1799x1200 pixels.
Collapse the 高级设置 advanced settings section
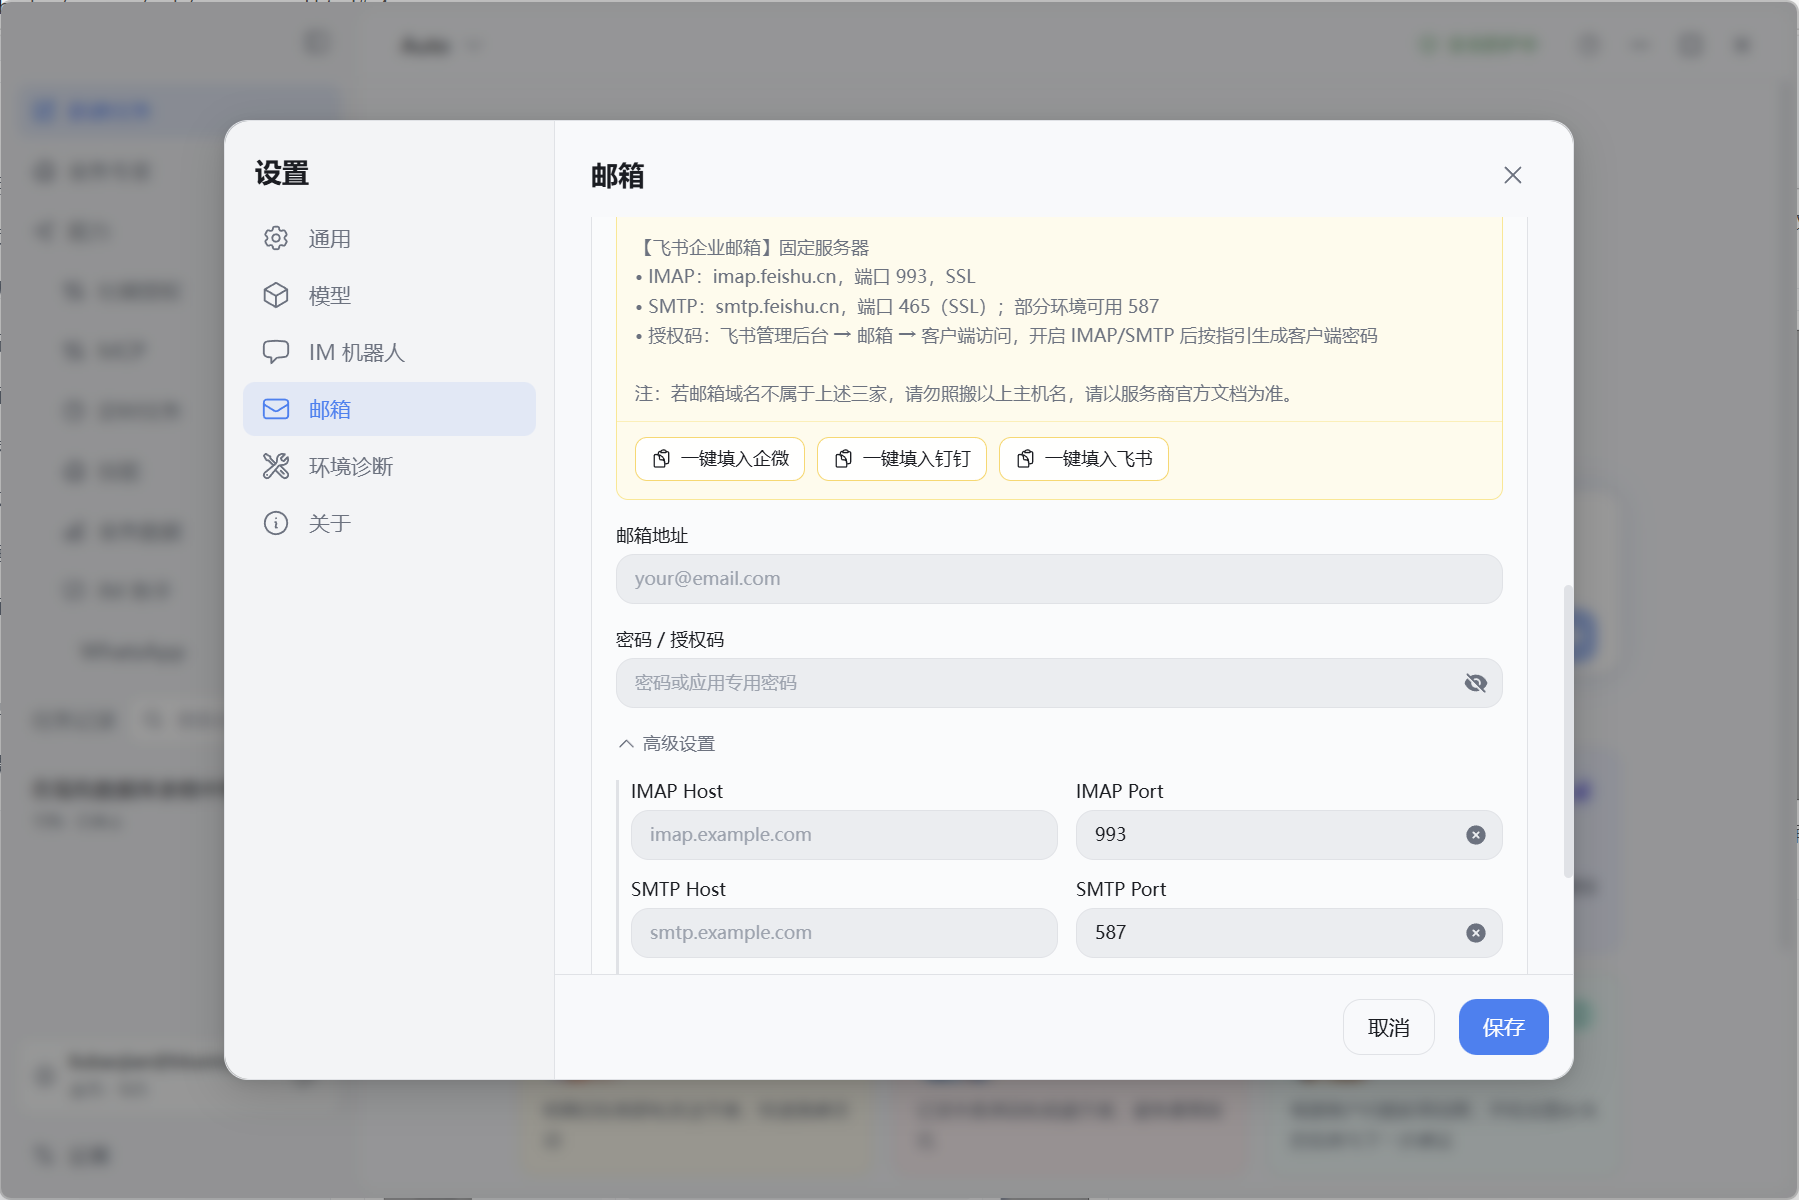[667, 744]
